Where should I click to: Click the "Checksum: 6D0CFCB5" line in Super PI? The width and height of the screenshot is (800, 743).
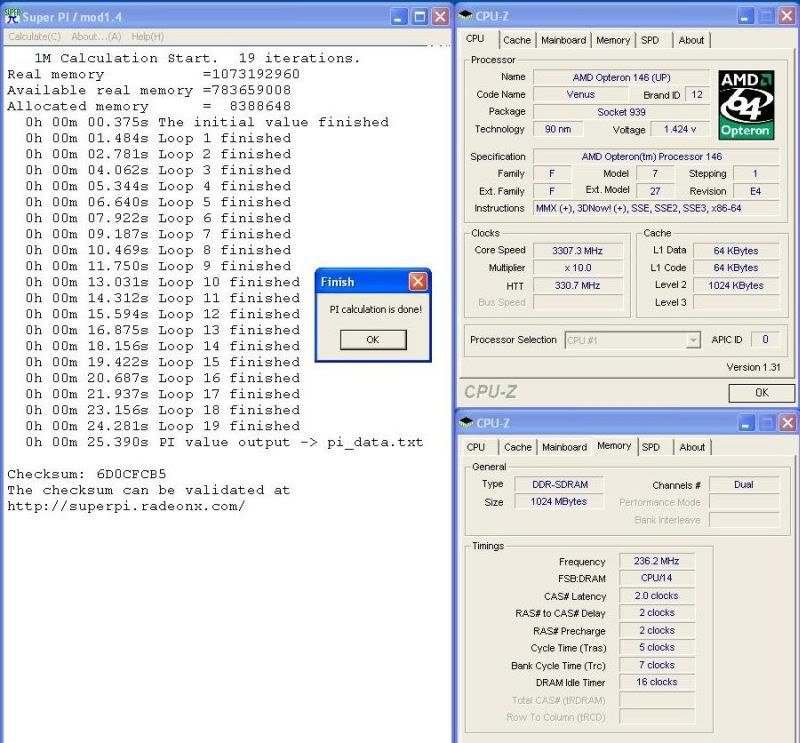87,474
